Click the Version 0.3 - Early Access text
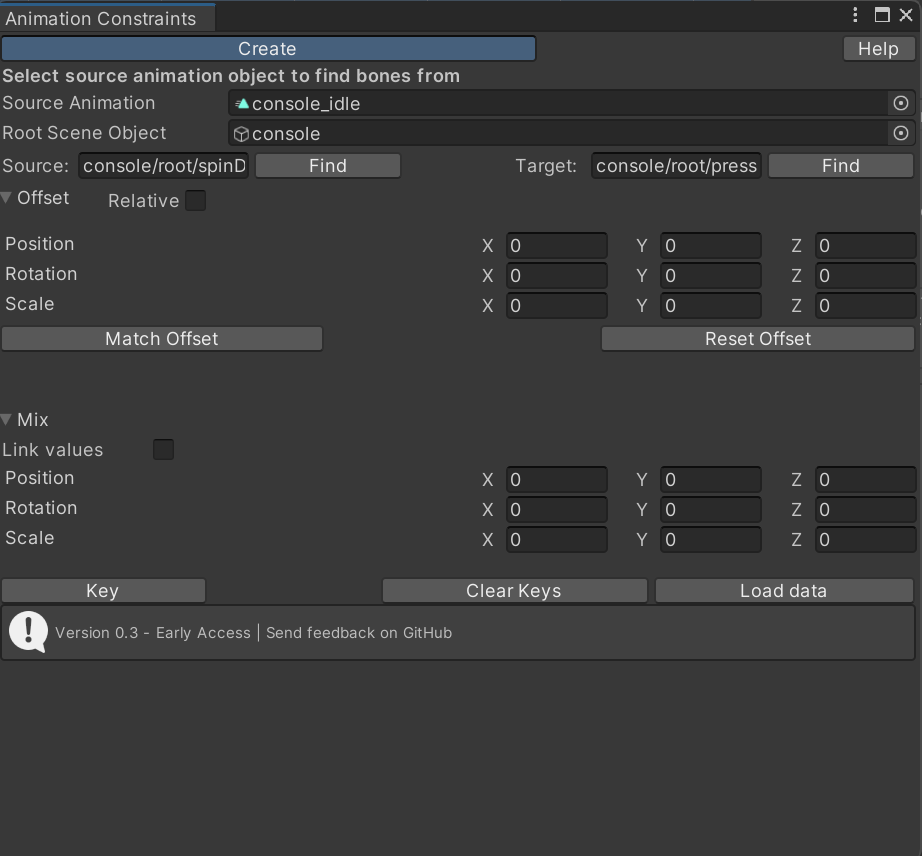 (x=153, y=633)
